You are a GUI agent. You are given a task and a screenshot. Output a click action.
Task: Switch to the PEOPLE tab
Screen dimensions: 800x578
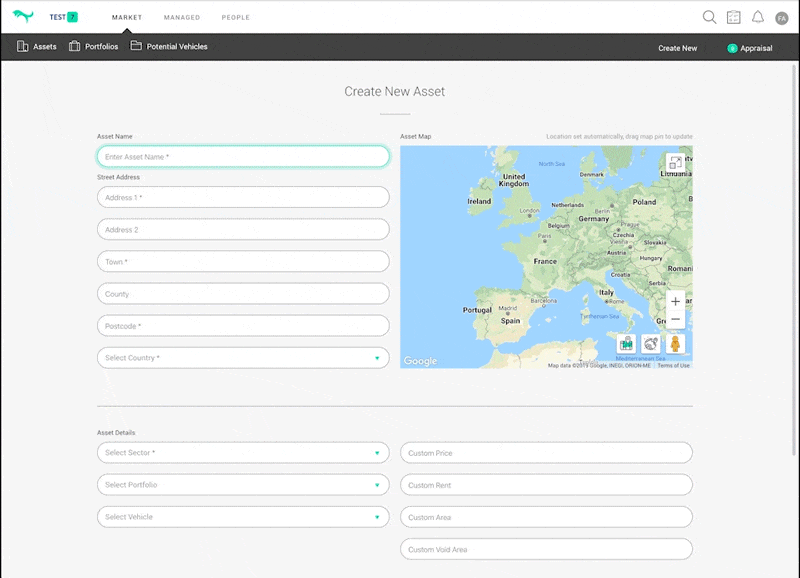(236, 17)
